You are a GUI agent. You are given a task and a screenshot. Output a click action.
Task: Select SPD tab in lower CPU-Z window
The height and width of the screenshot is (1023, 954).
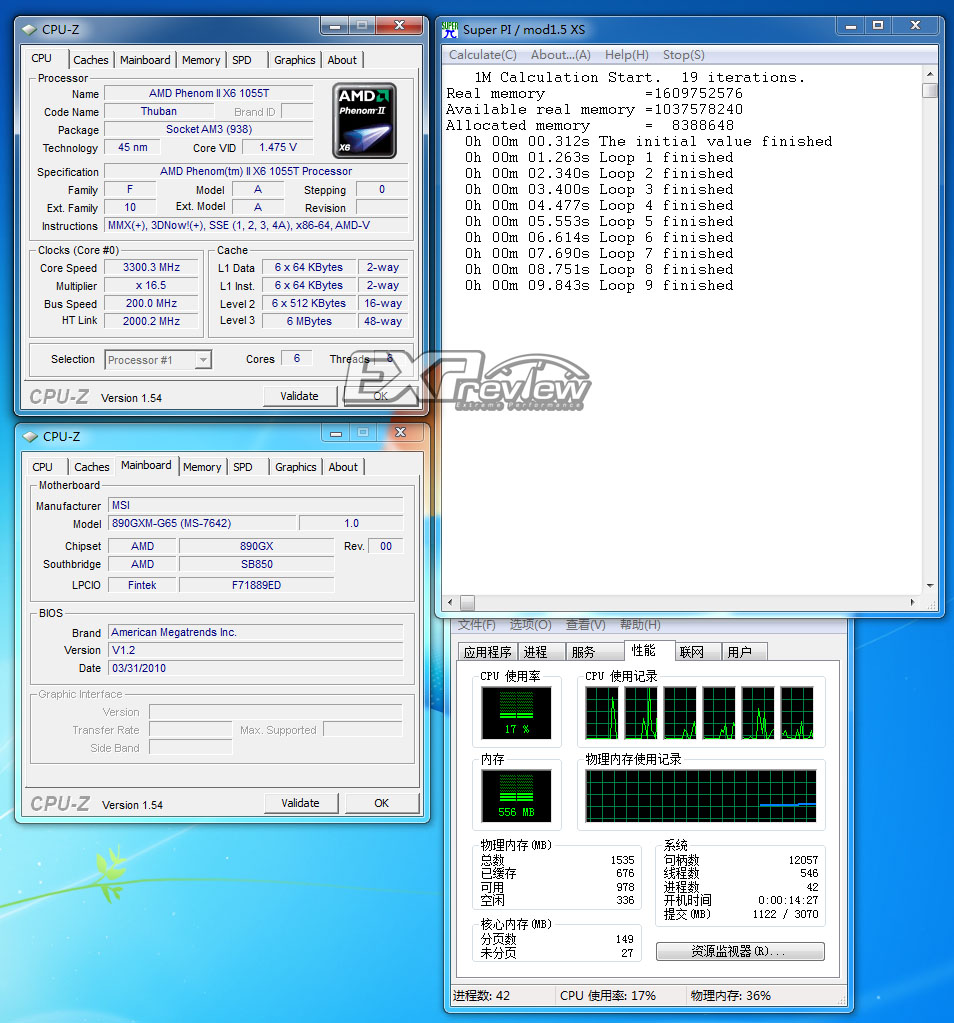coord(243,467)
